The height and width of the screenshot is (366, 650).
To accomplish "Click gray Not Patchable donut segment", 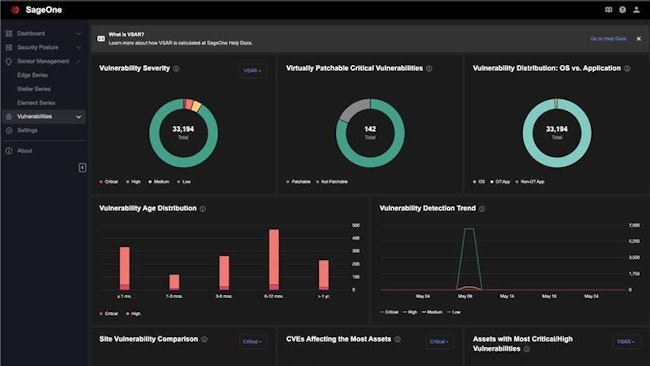I will [354, 109].
